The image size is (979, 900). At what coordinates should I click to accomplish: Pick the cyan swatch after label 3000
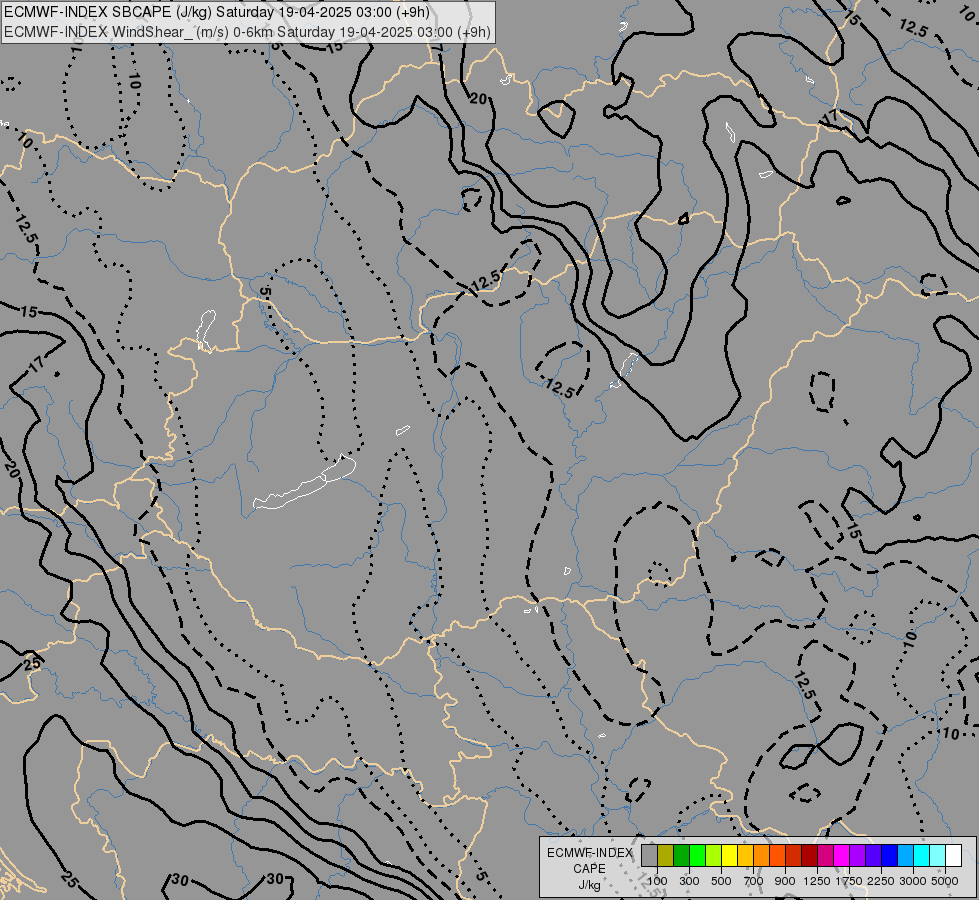click(922, 856)
